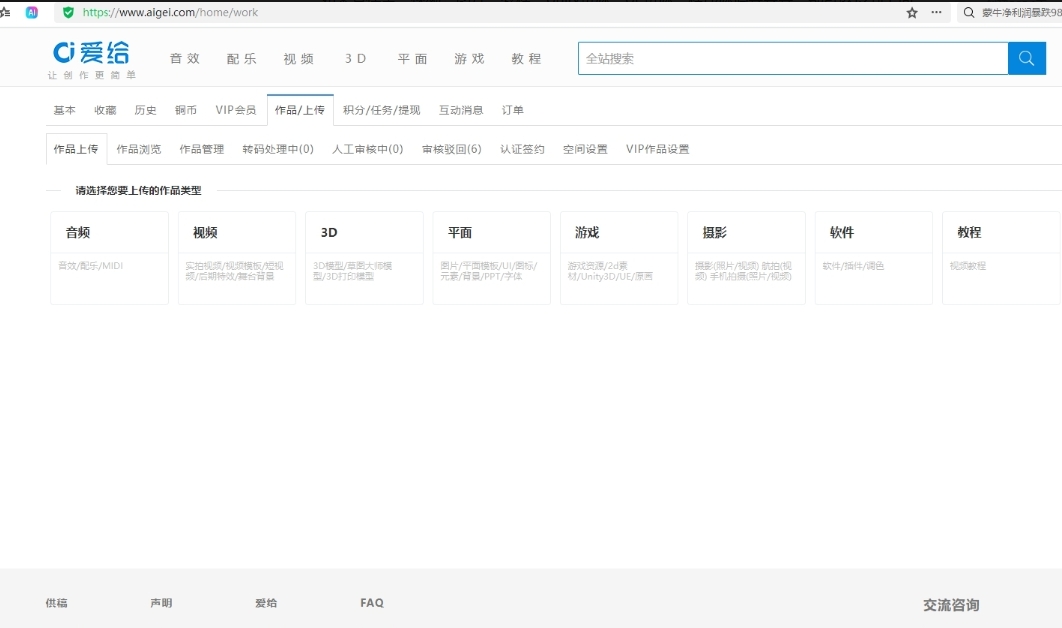1062x628 pixels.
Task: Click the browser address bar URL
Action: pos(170,12)
